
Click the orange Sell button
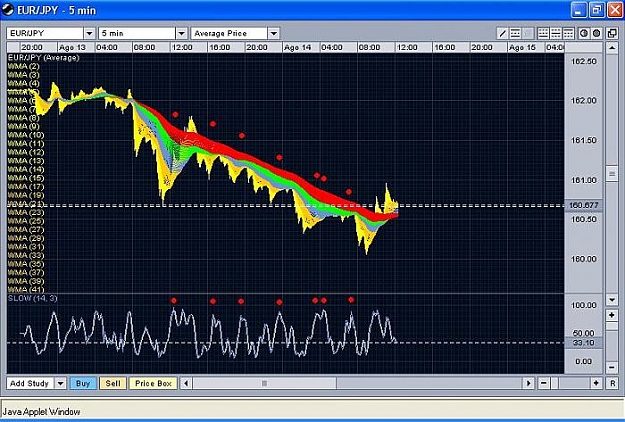point(113,383)
